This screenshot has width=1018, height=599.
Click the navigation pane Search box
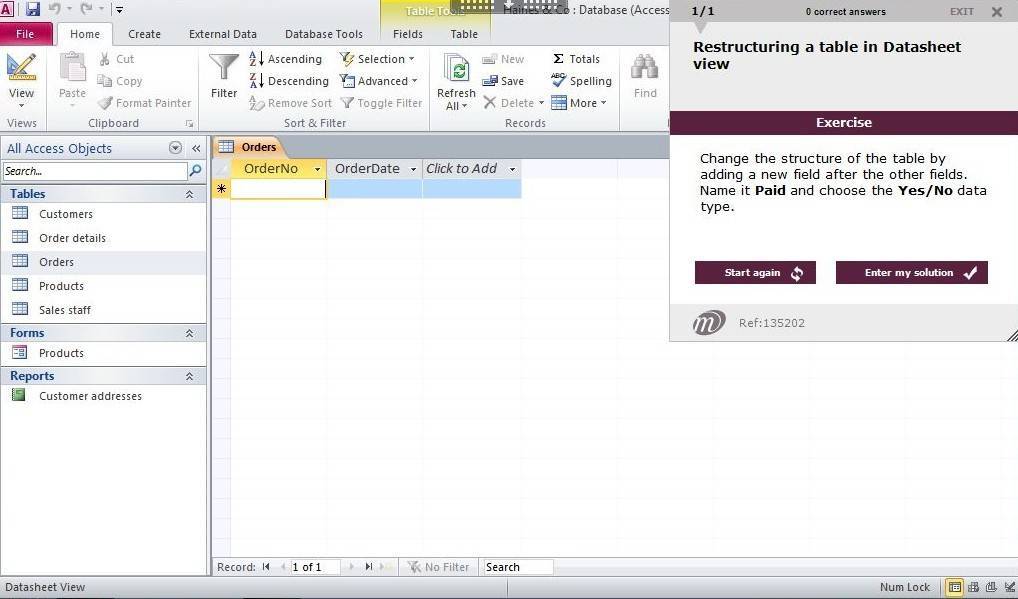click(95, 171)
